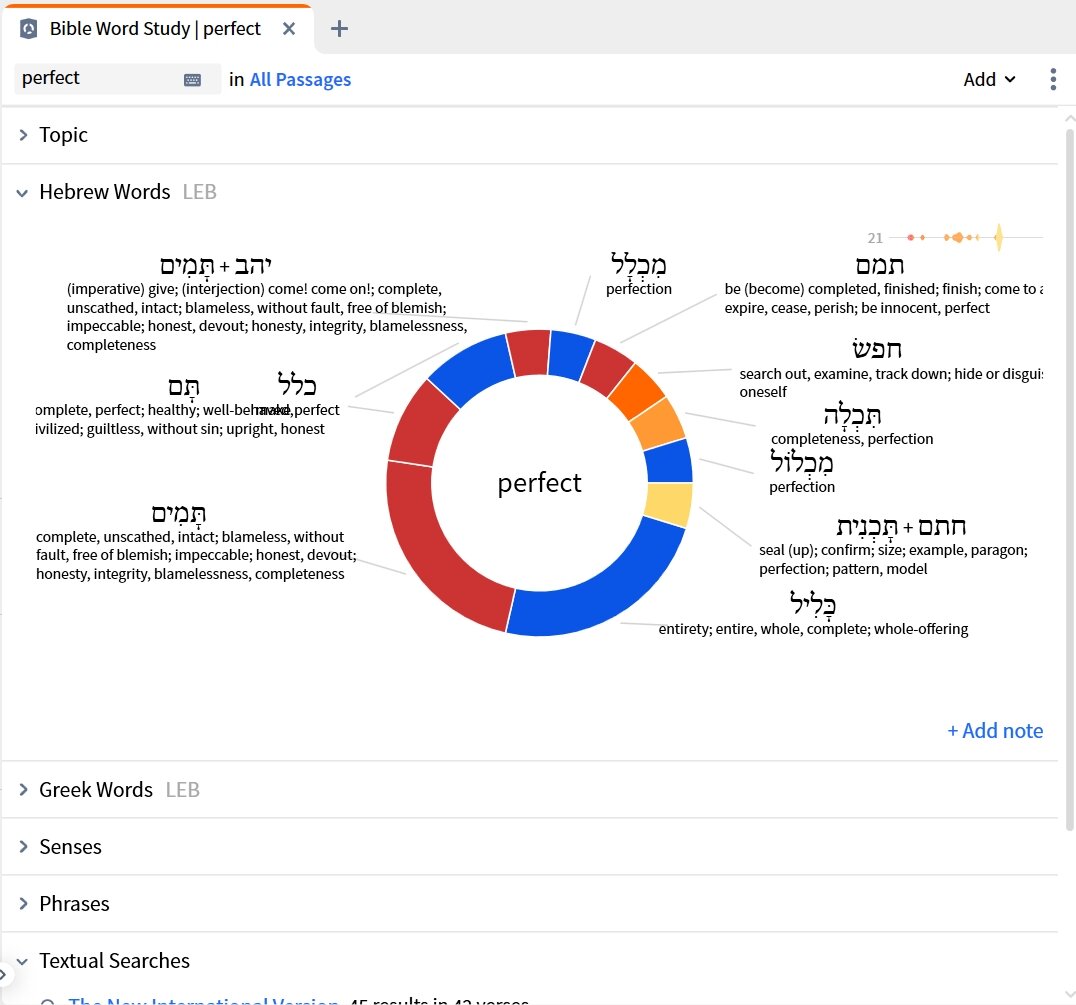Collapse the Hebrew Words section

(x=22, y=193)
